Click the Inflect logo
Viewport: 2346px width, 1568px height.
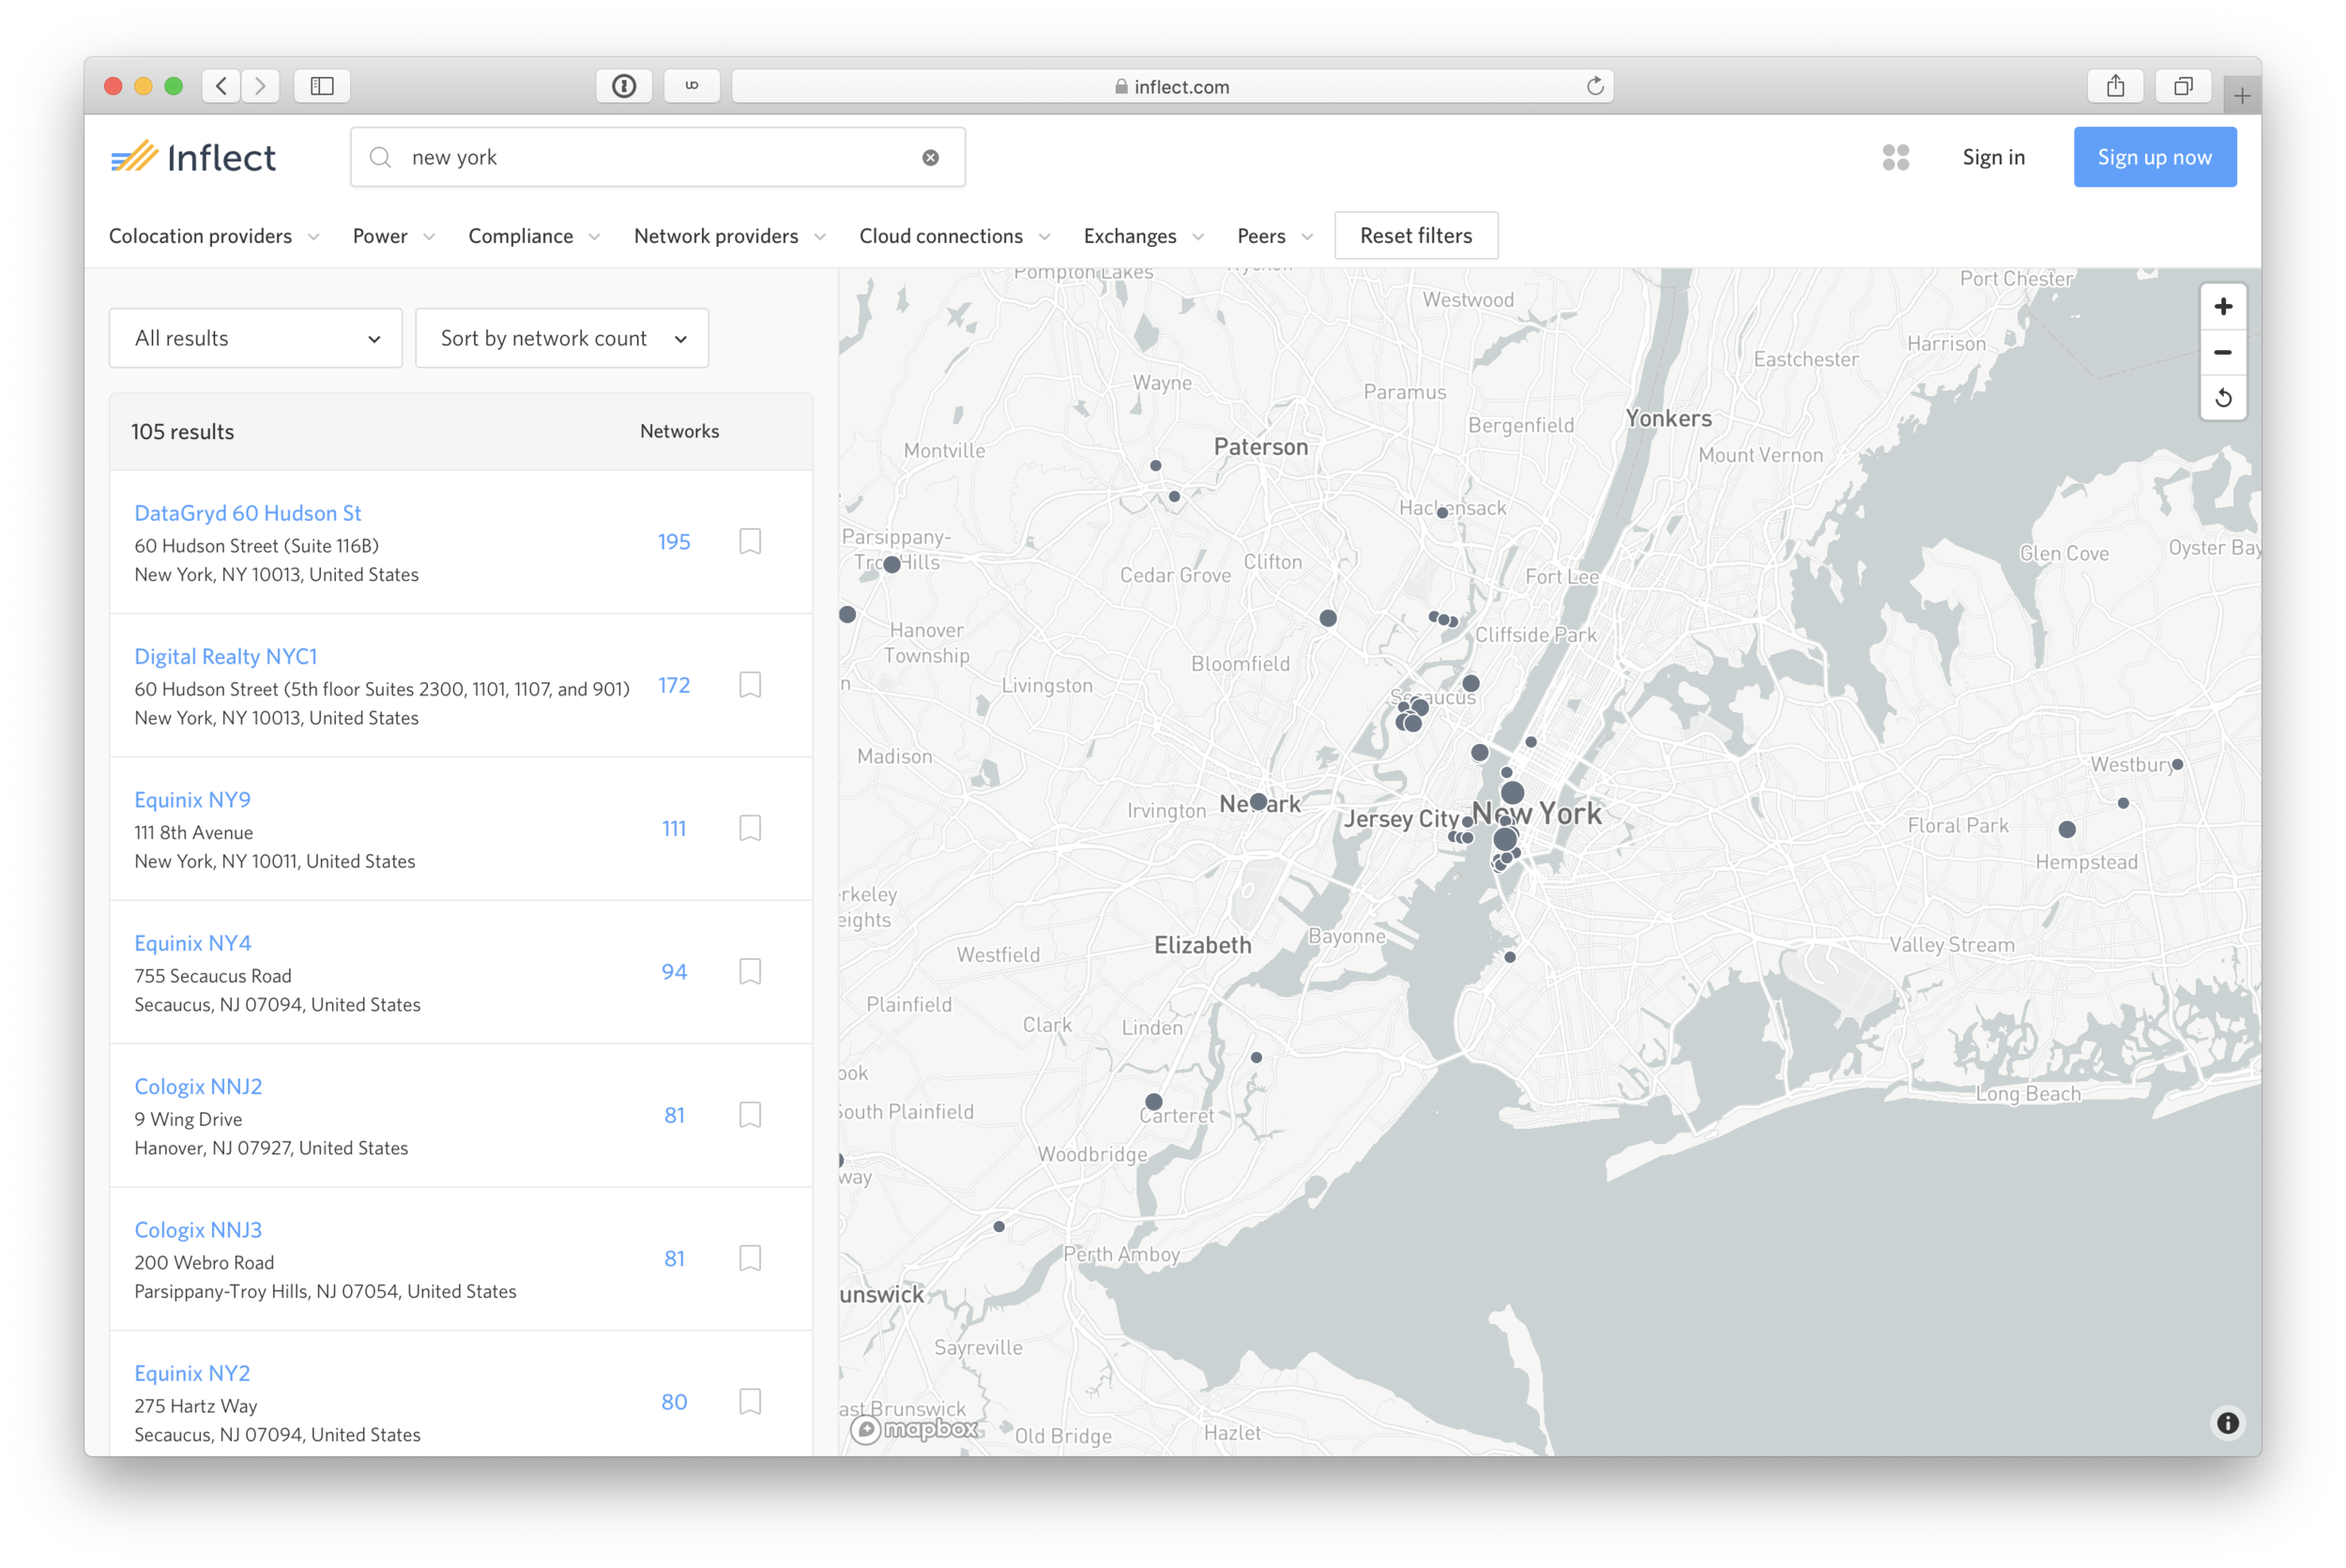click(x=193, y=157)
